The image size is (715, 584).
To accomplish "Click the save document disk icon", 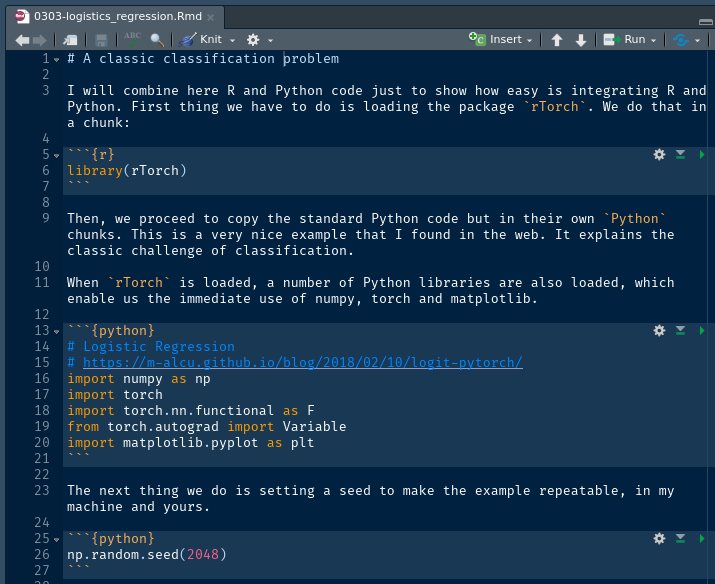I will [x=101, y=39].
